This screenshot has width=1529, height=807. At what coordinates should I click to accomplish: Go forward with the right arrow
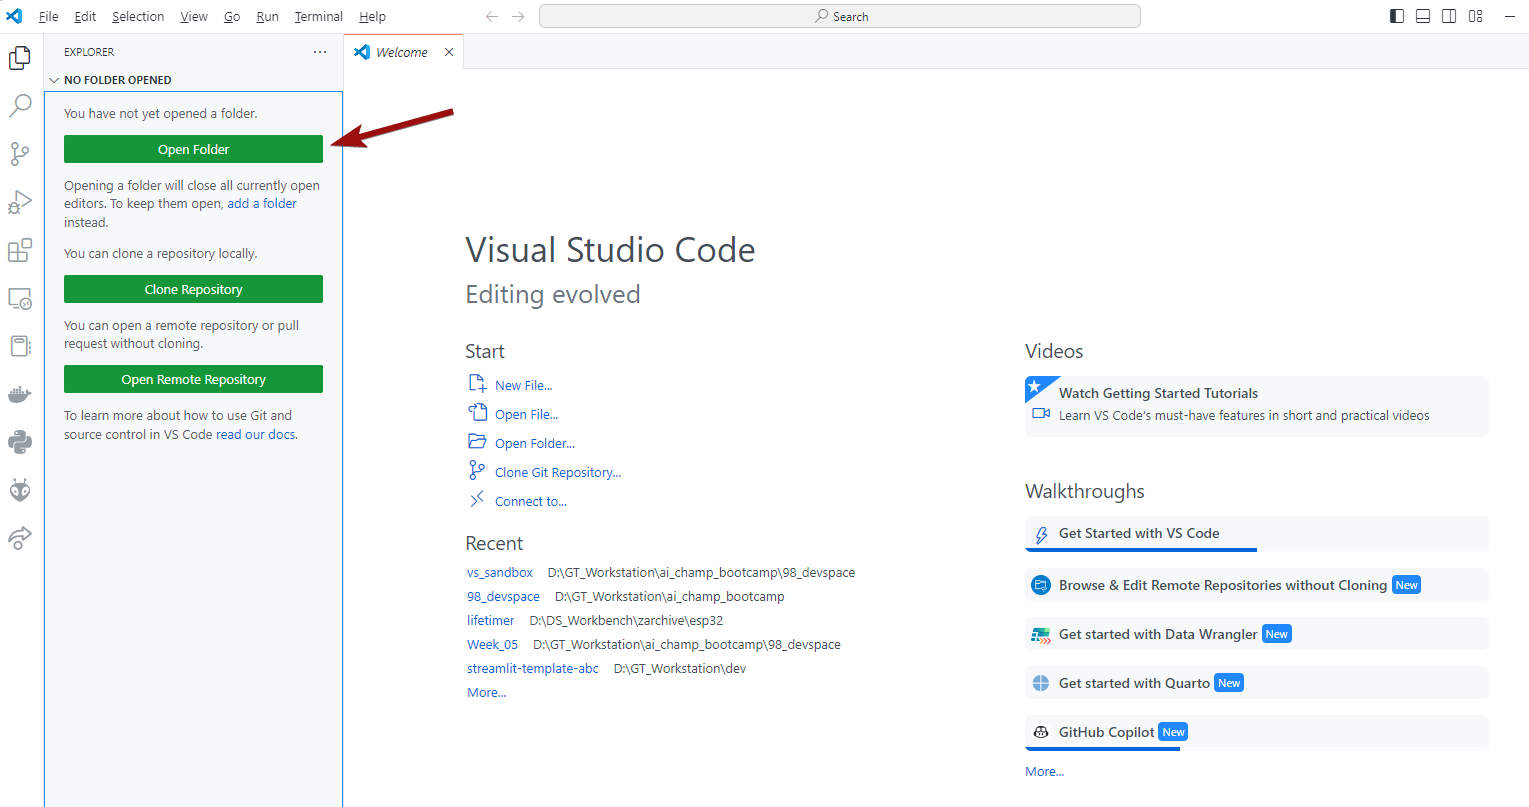pos(518,16)
